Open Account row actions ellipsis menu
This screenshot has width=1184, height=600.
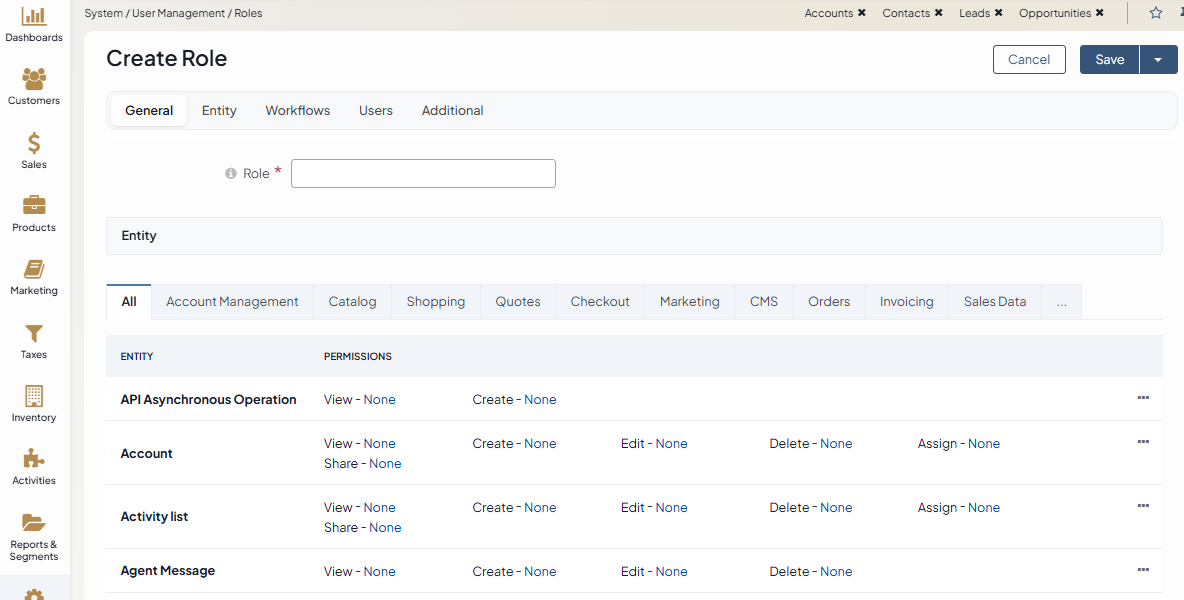1143,442
